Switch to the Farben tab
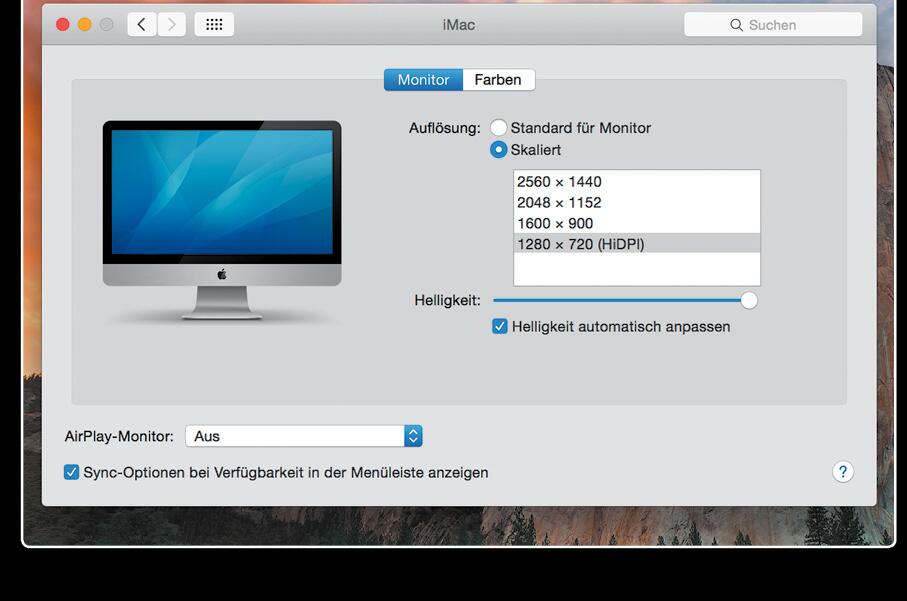Viewport: 907px width, 601px height. click(498, 79)
